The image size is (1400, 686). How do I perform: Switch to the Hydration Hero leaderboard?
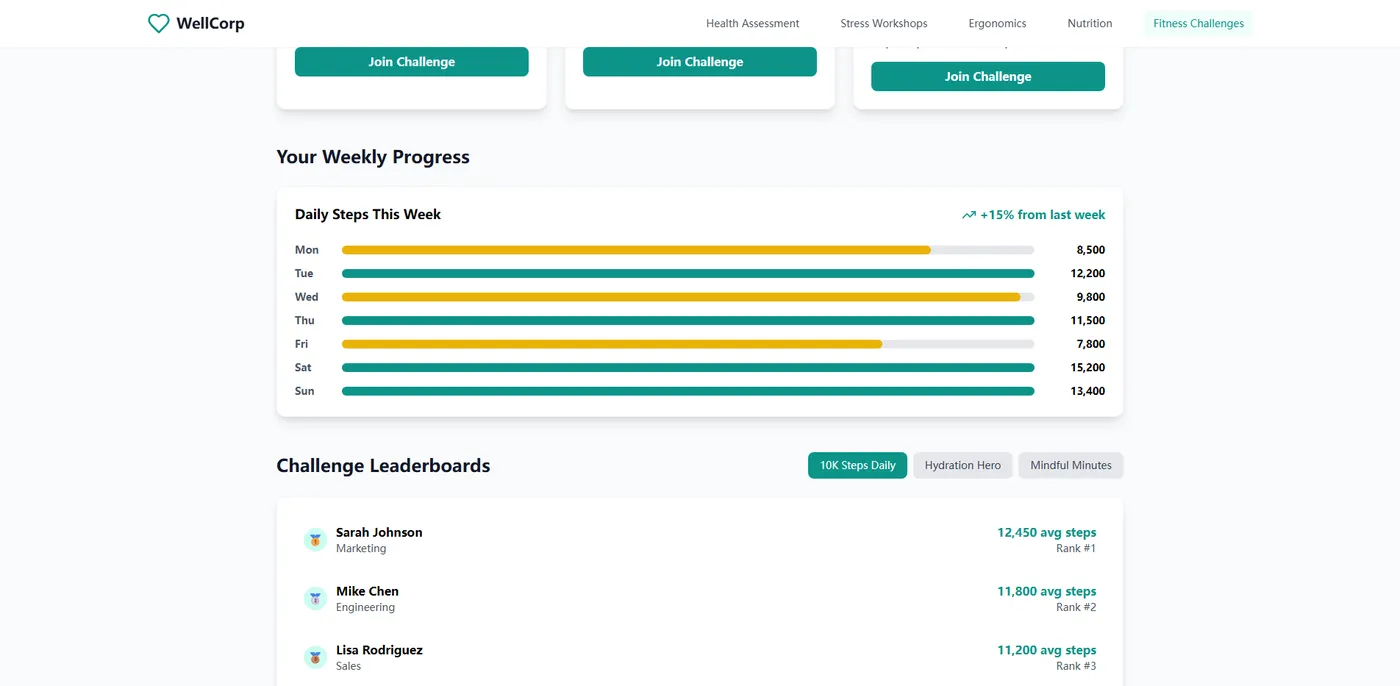(962, 465)
